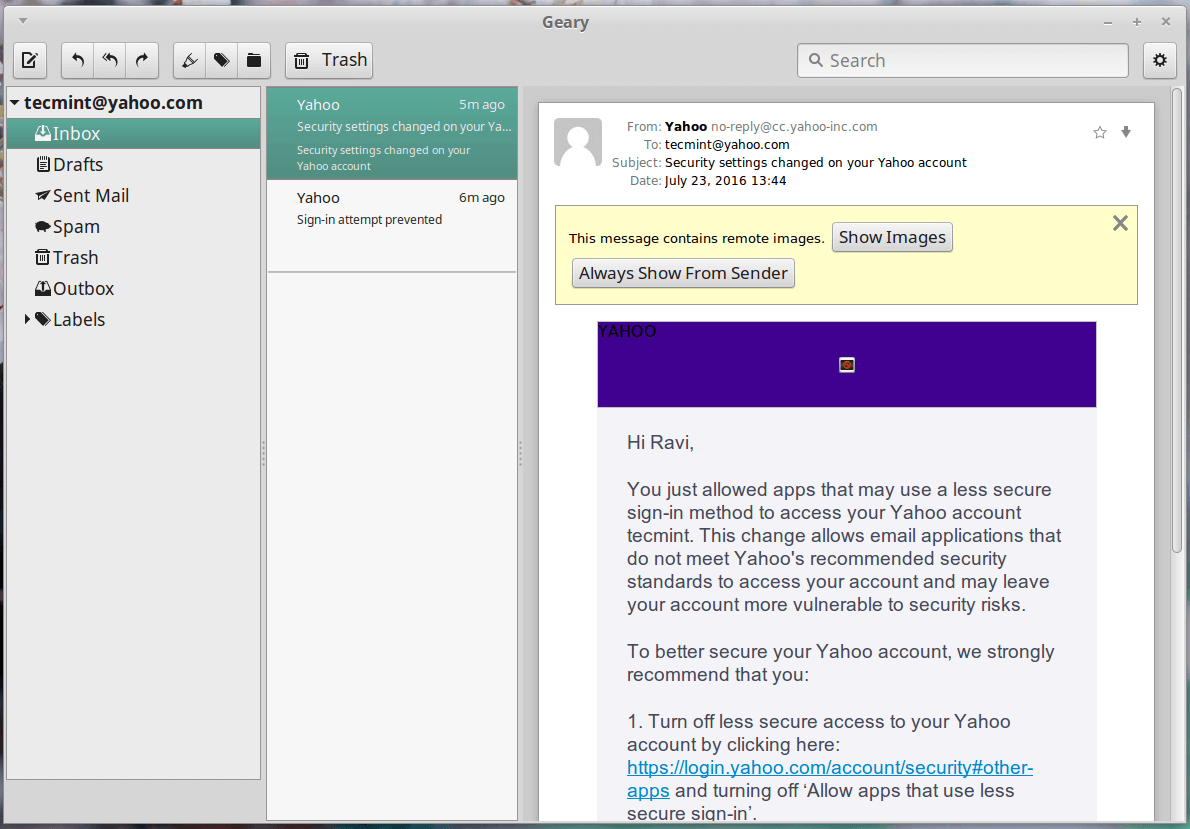
Task: Click the sender avatar placeholder
Action: click(x=578, y=142)
